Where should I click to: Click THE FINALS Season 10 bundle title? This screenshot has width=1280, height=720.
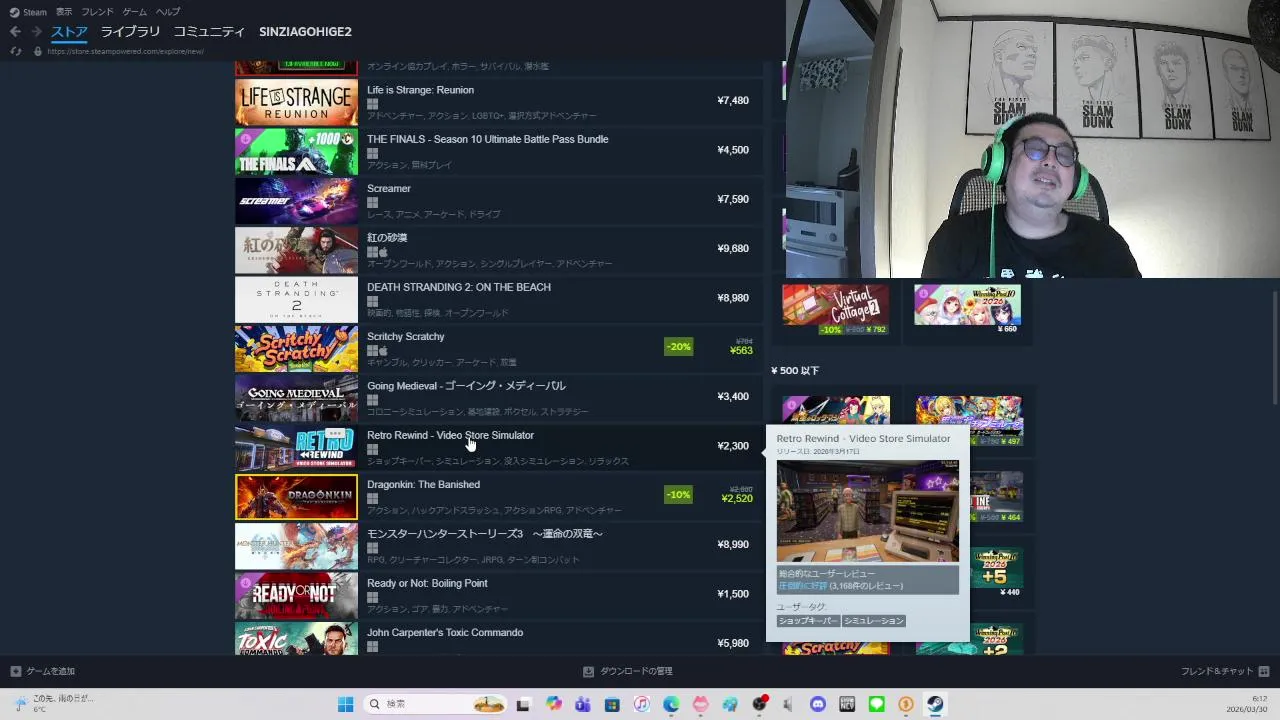pyautogui.click(x=487, y=139)
